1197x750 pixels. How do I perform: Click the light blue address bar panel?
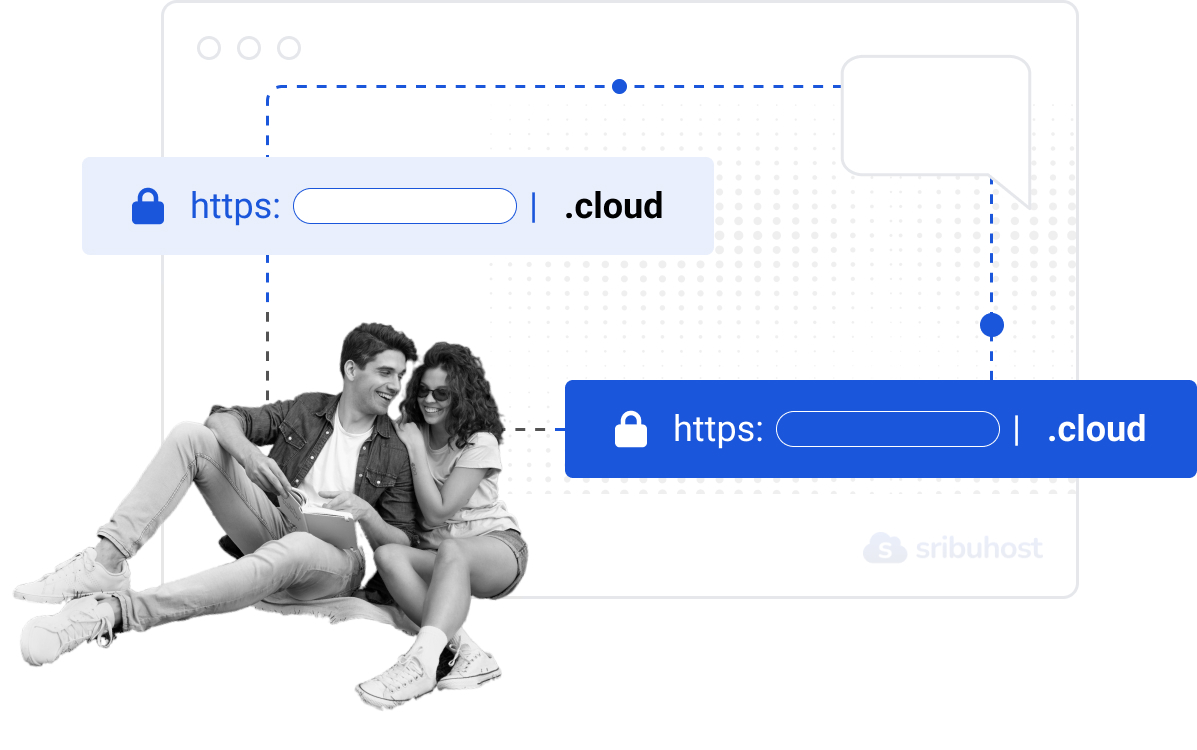(x=398, y=206)
